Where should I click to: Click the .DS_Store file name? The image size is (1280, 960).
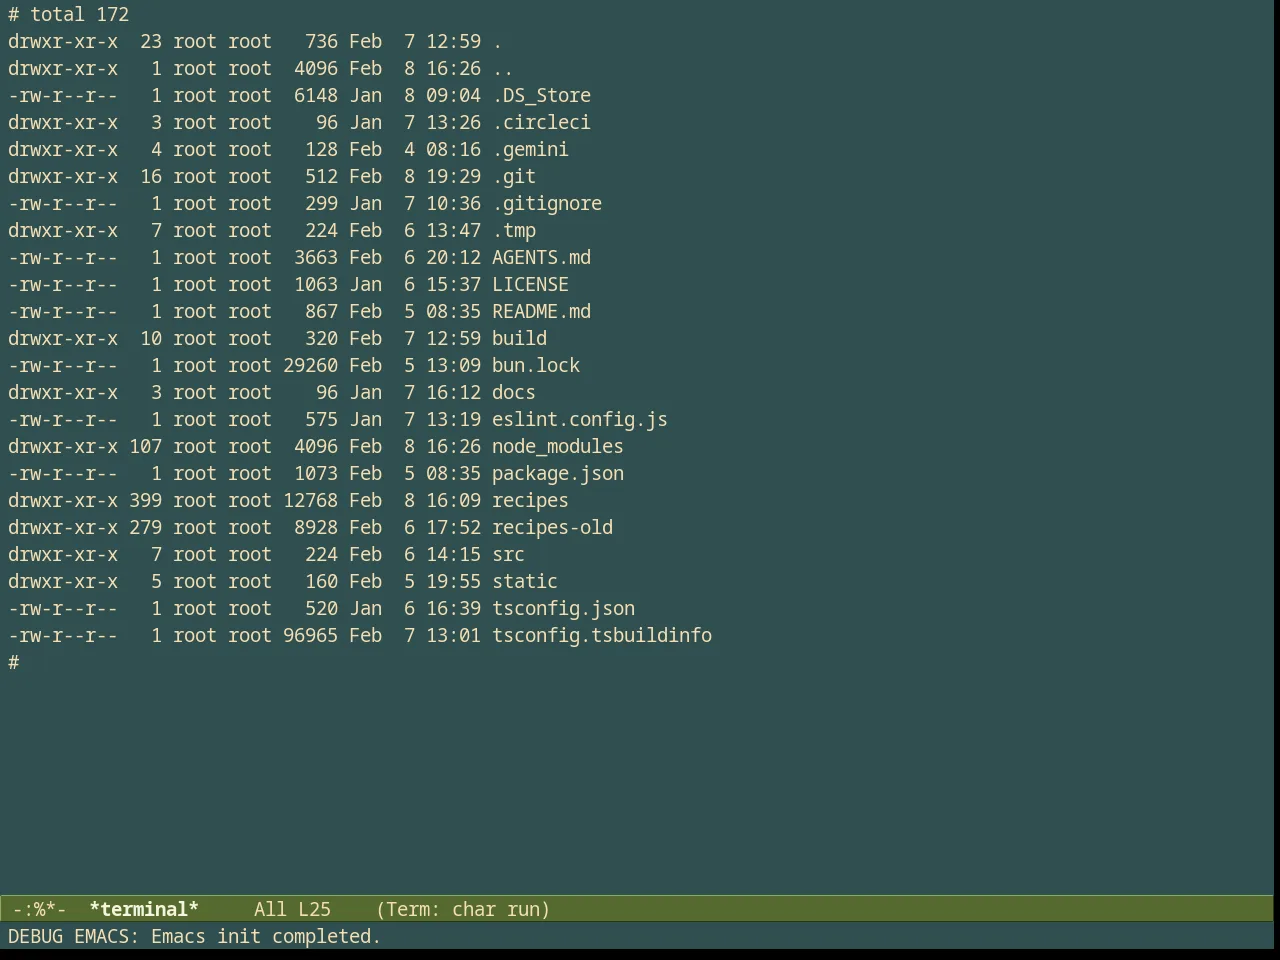click(541, 95)
